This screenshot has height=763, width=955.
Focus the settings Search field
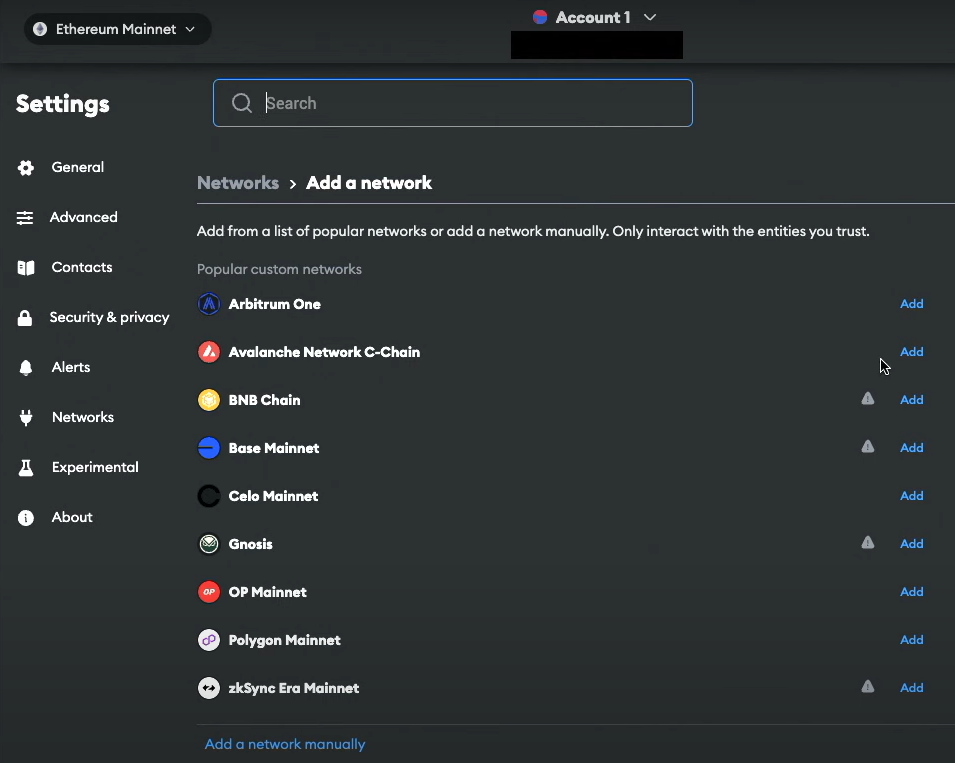click(x=453, y=103)
